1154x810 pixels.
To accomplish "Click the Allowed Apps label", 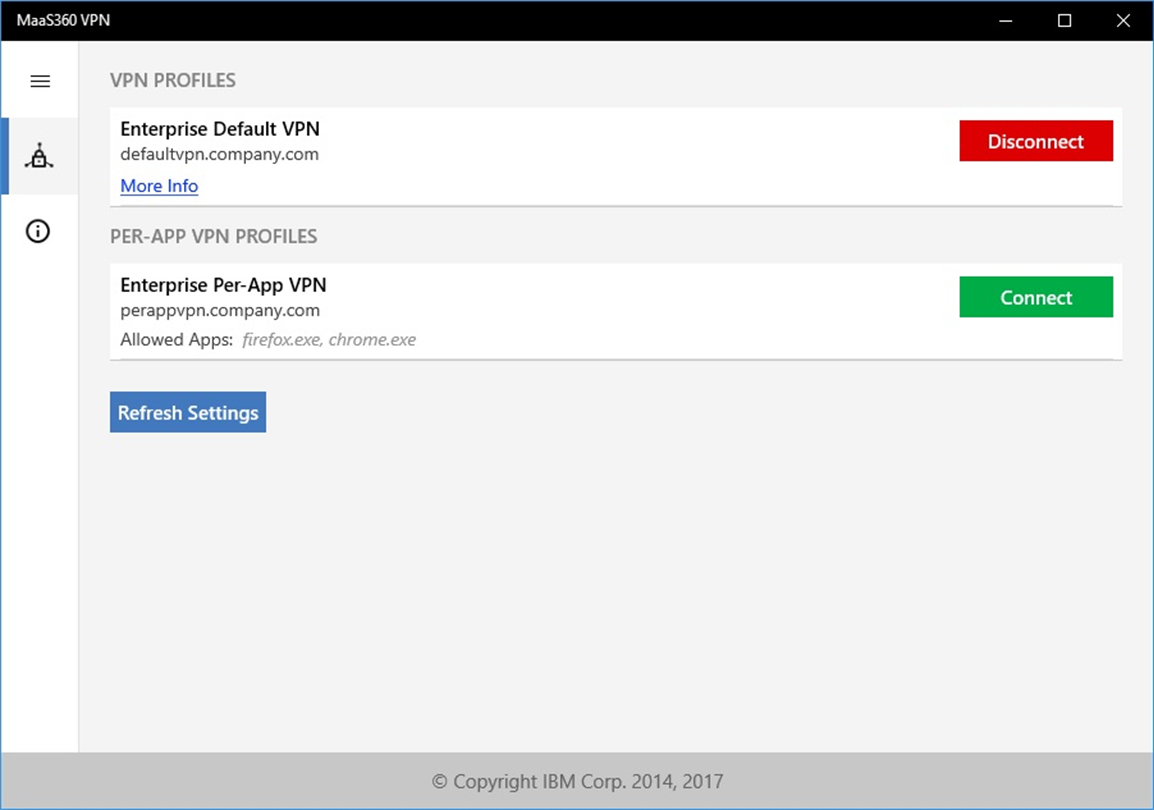I will pyautogui.click(x=177, y=340).
